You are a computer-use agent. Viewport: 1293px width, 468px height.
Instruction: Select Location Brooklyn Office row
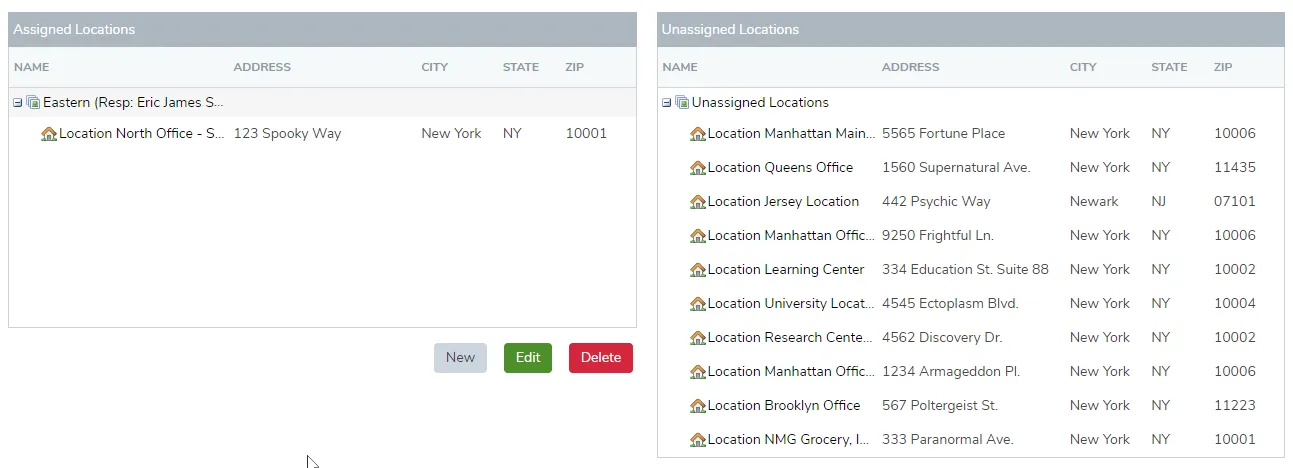pos(970,406)
